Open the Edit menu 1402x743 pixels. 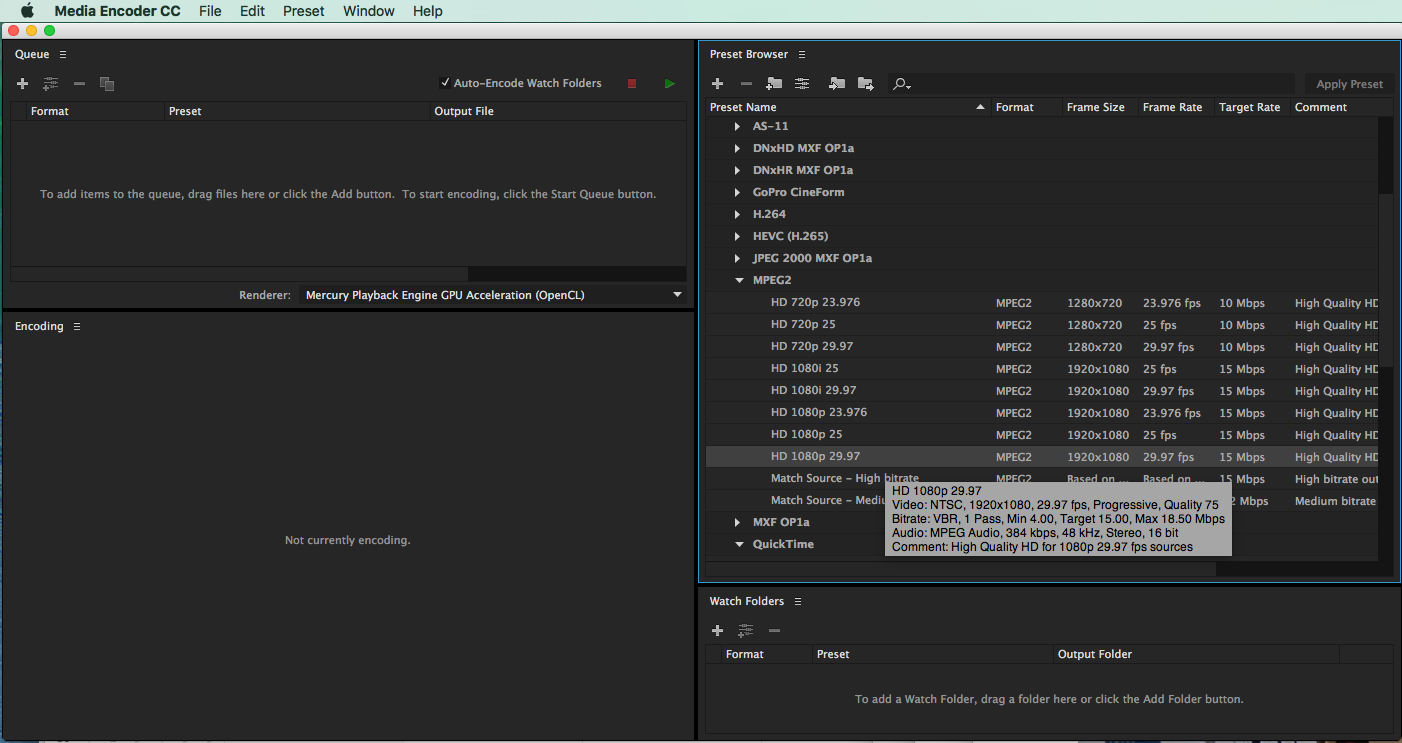pos(252,11)
